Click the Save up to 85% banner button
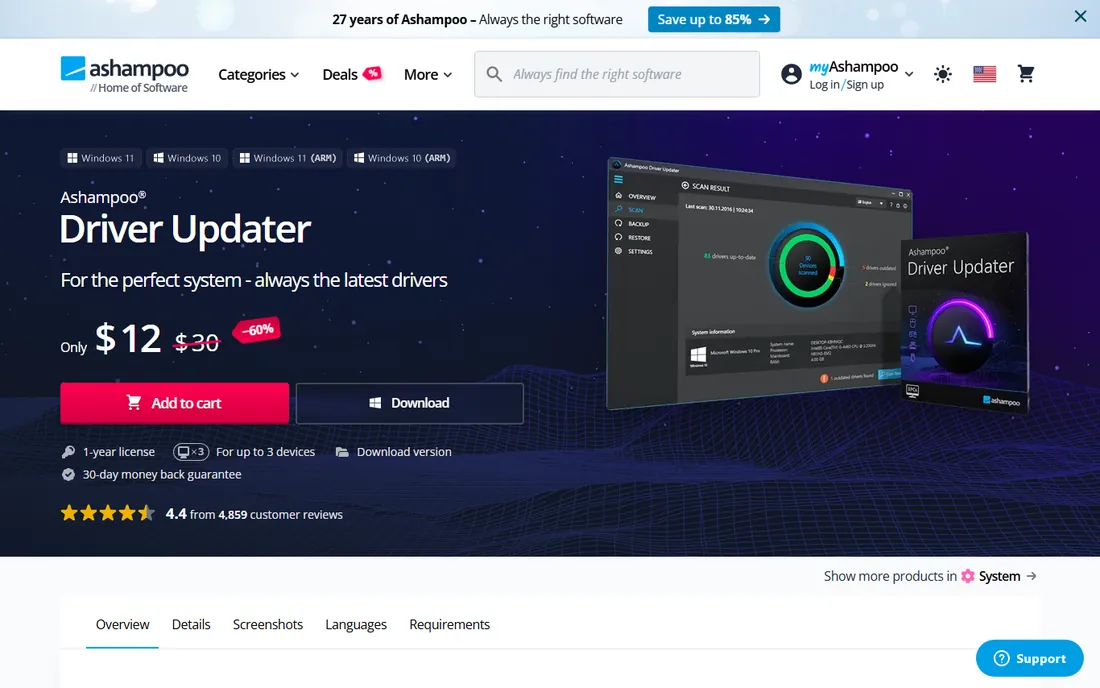 pyautogui.click(x=713, y=20)
